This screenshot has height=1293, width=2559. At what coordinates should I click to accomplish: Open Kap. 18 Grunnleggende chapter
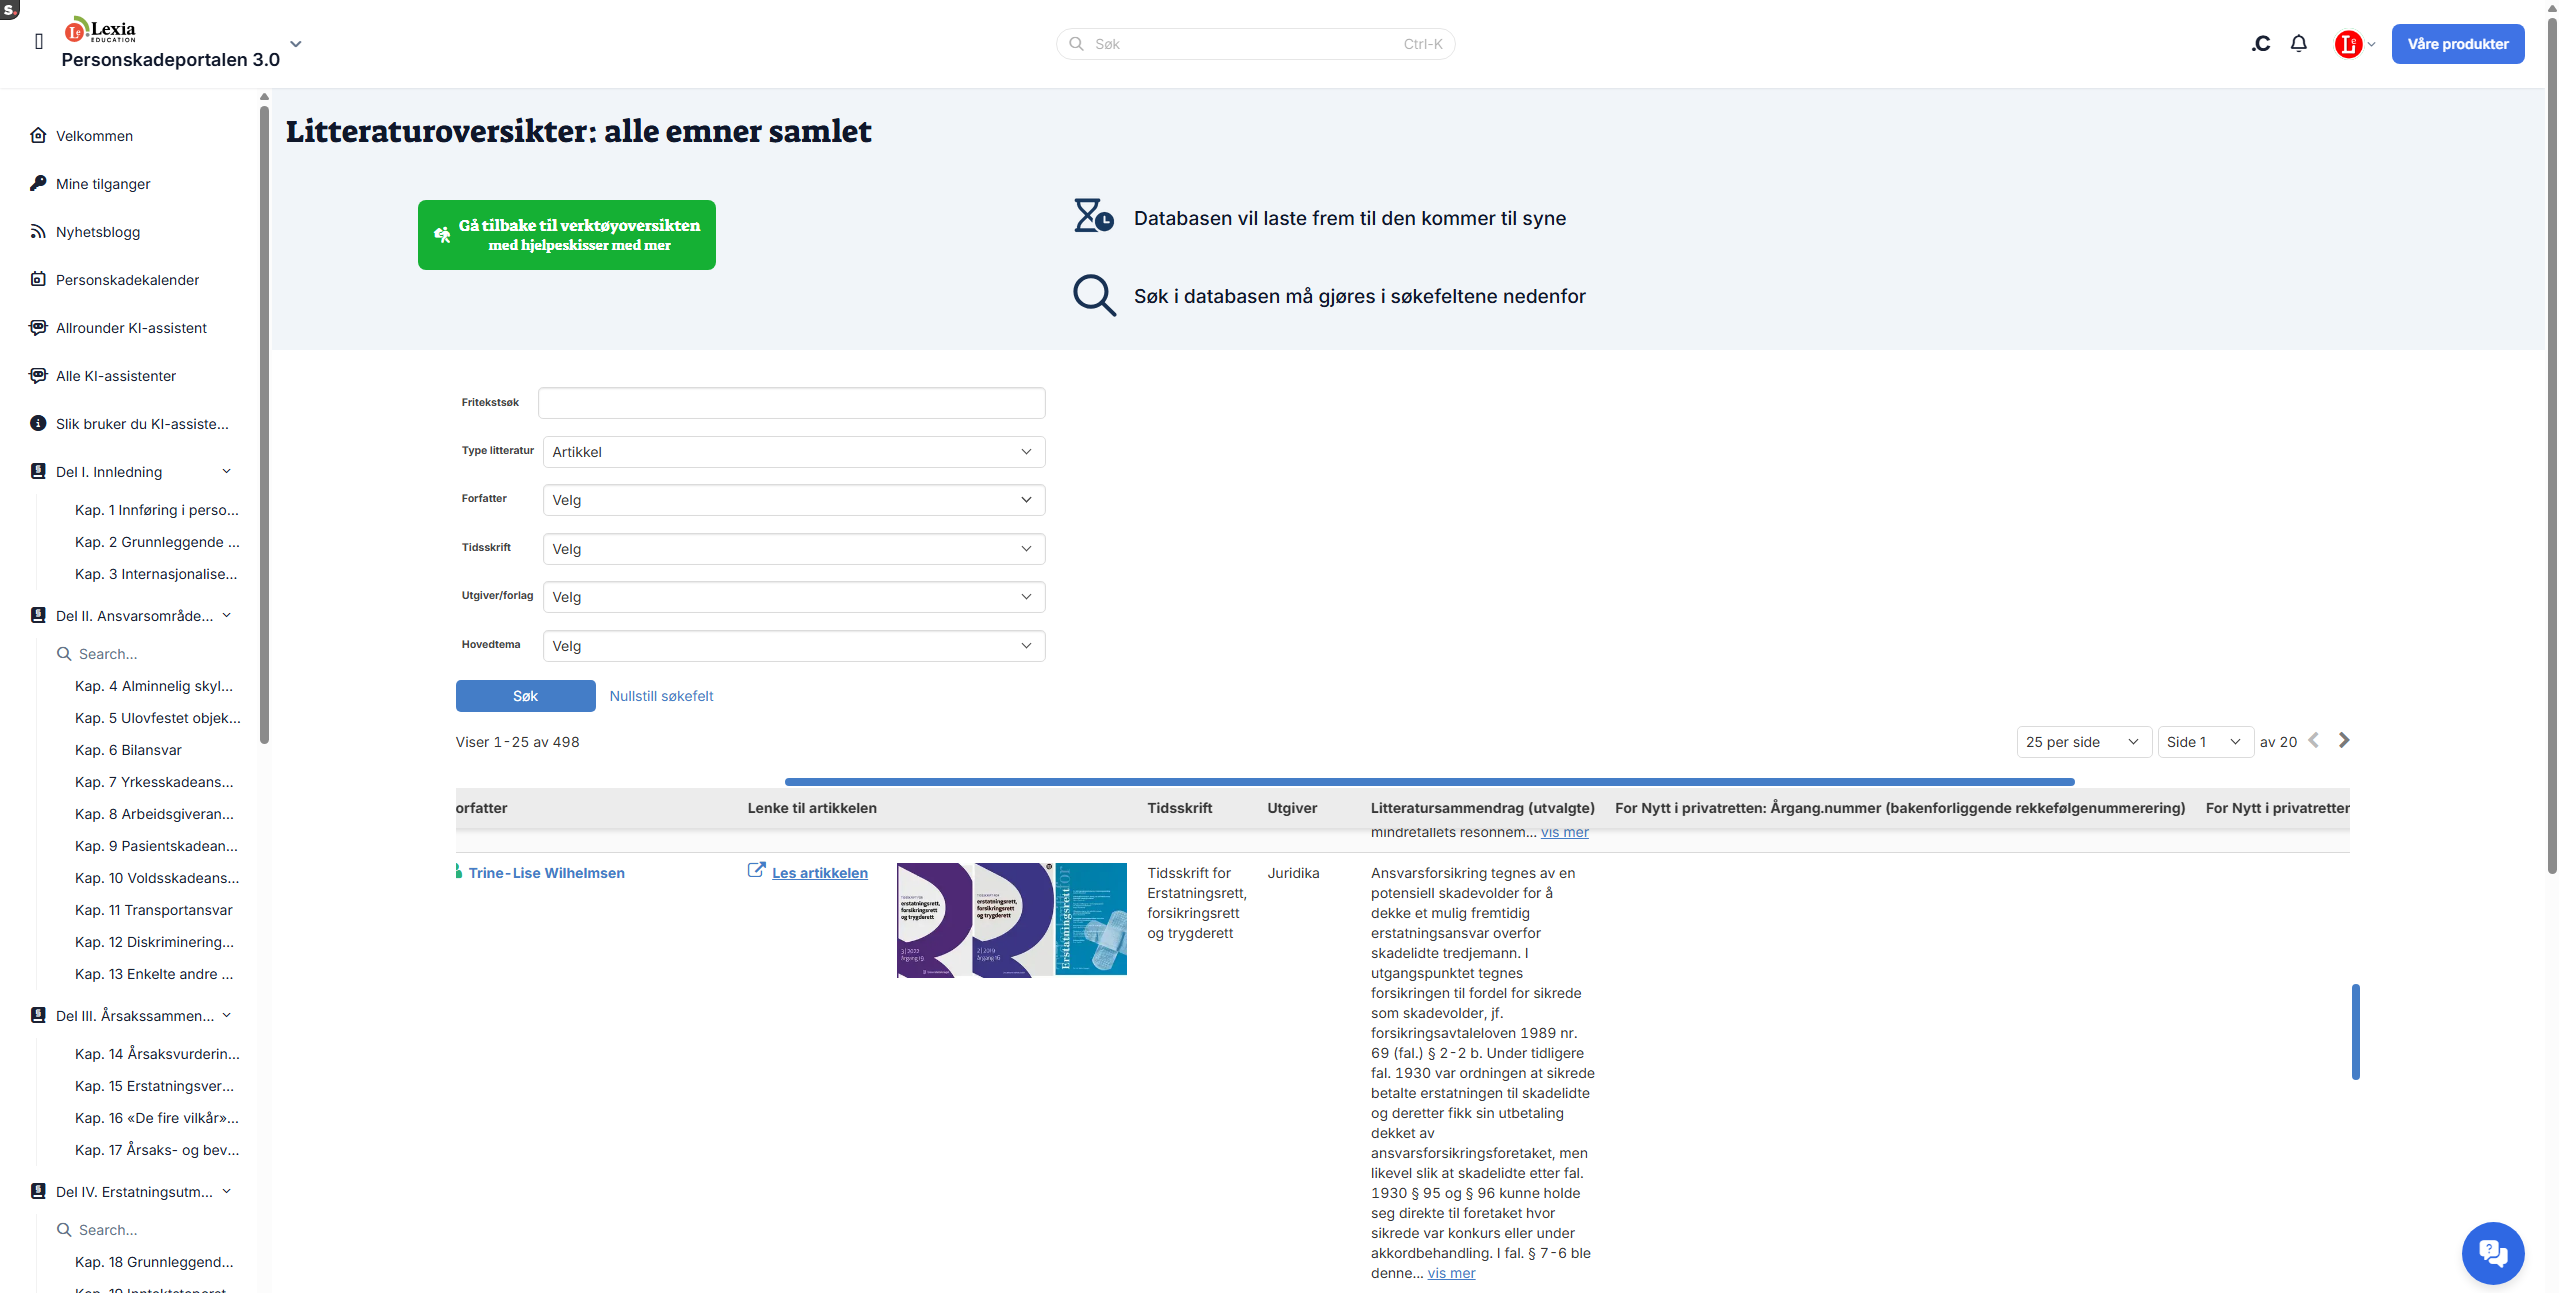point(154,1262)
